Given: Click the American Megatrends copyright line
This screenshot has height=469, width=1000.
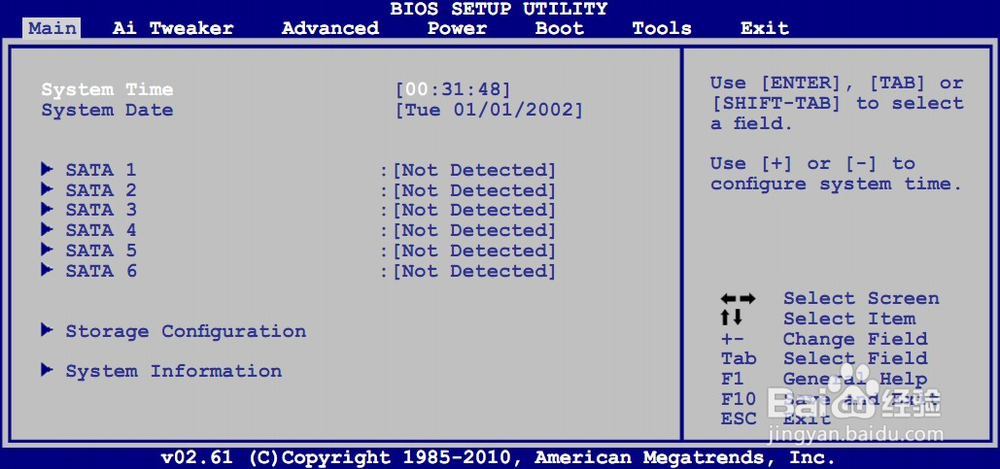Looking at the screenshot, I should tap(497, 458).
